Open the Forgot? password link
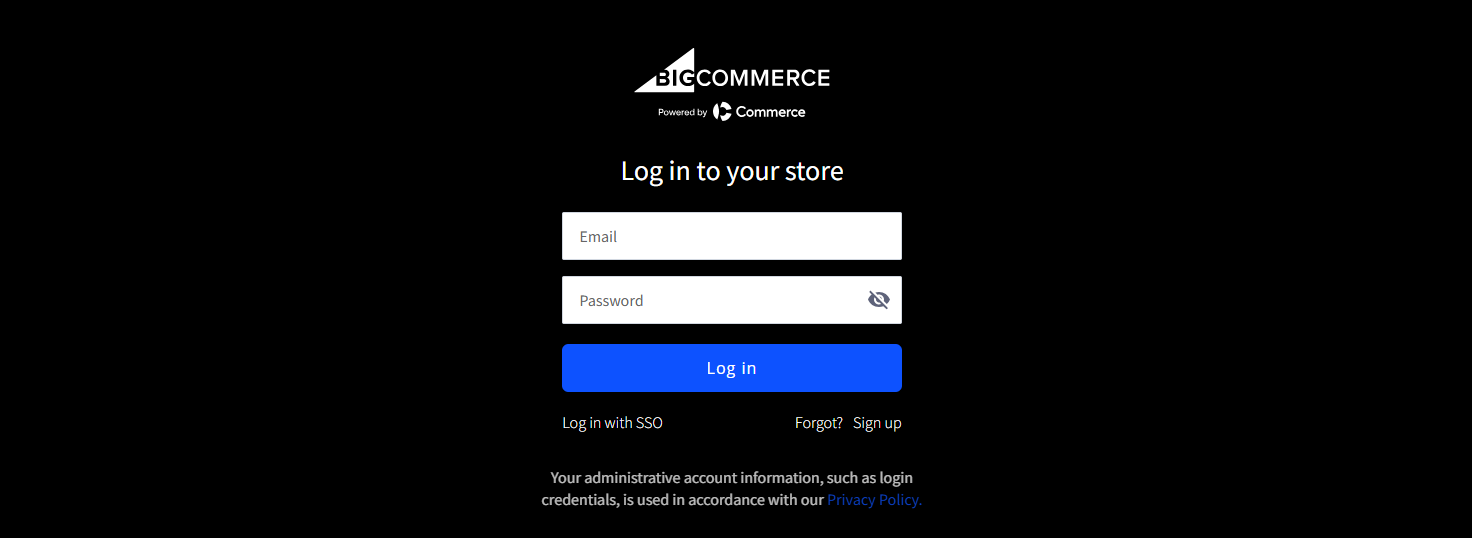Image resolution: width=1472 pixels, height=538 pixels. coord(819,423)
